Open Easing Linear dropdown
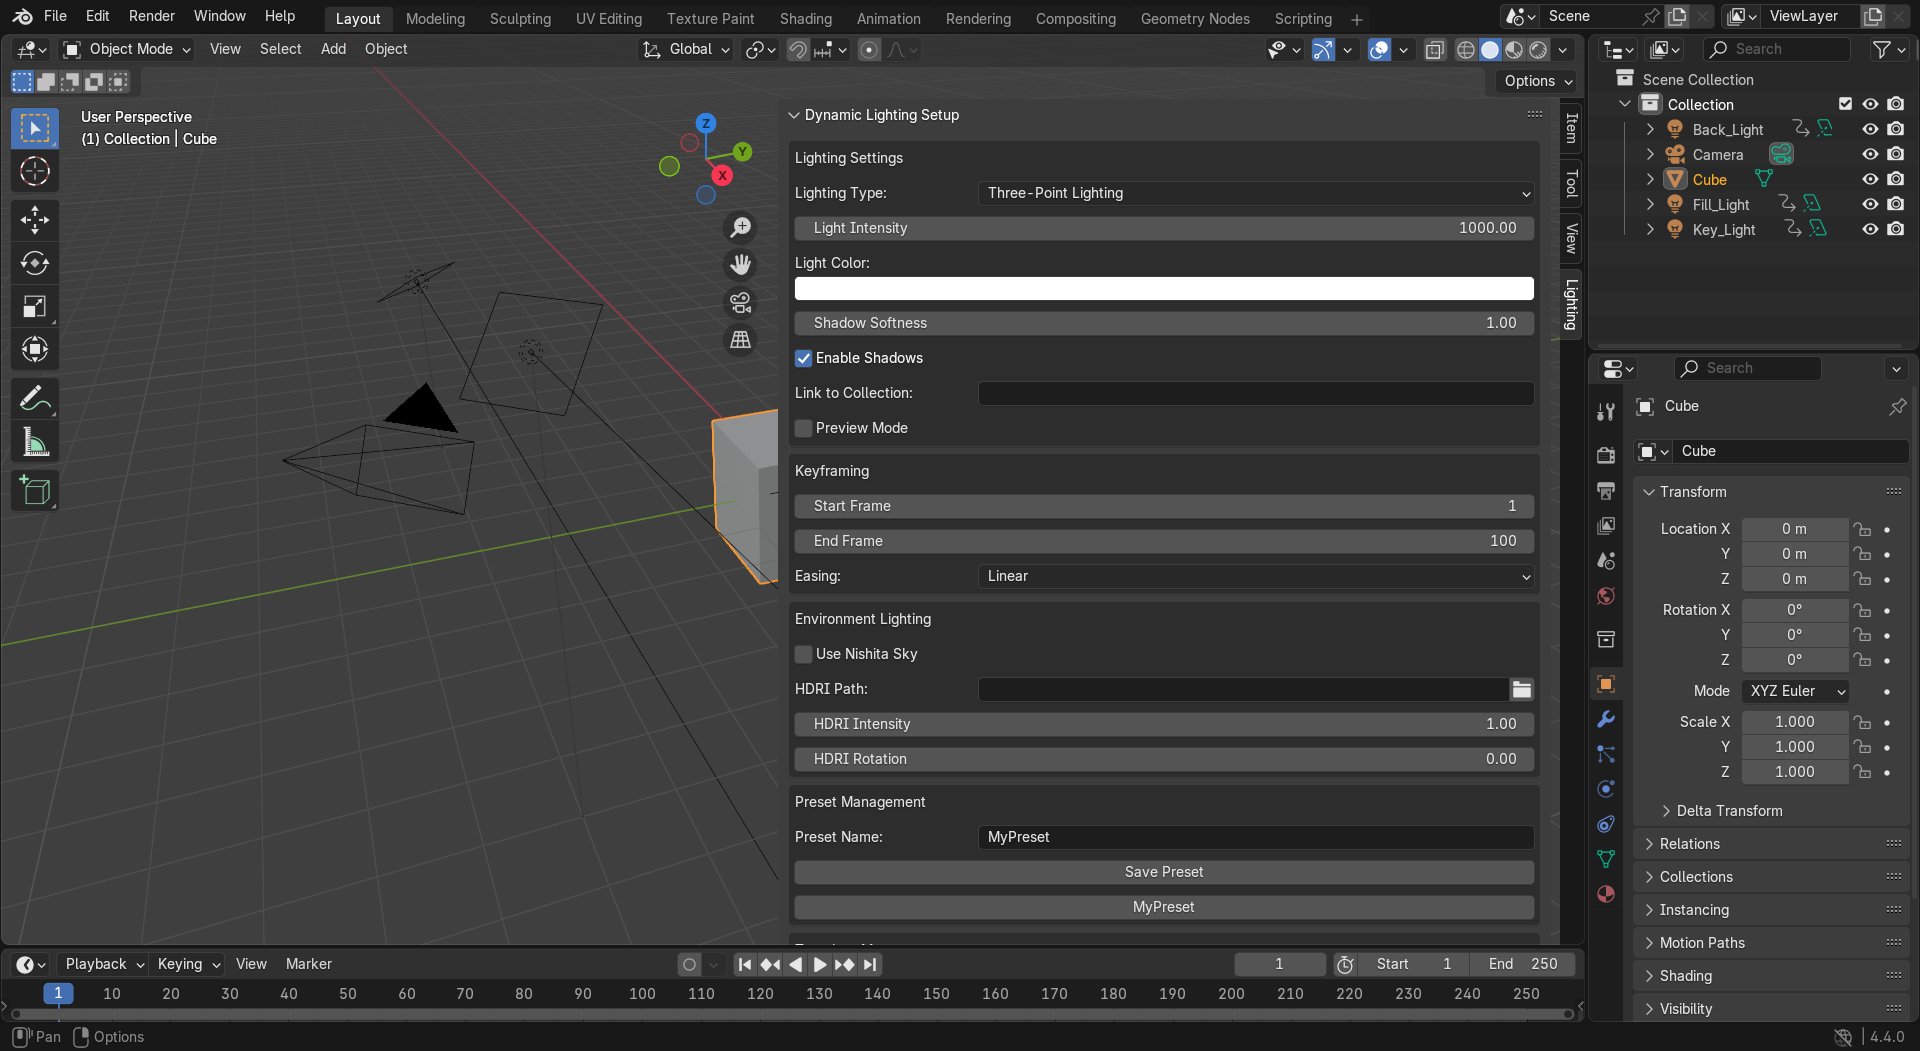This screenshot has width=1920, height=1051. (1256, 576)
